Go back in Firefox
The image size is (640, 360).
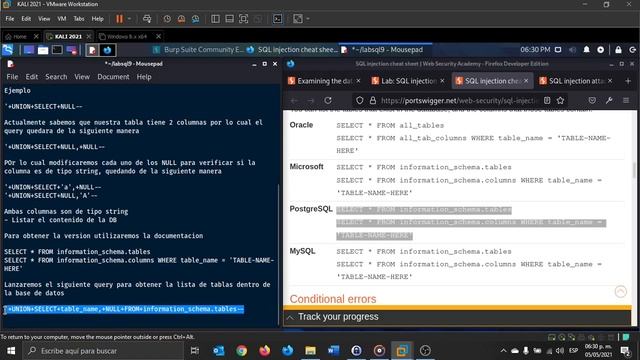[x=294, y=100]
